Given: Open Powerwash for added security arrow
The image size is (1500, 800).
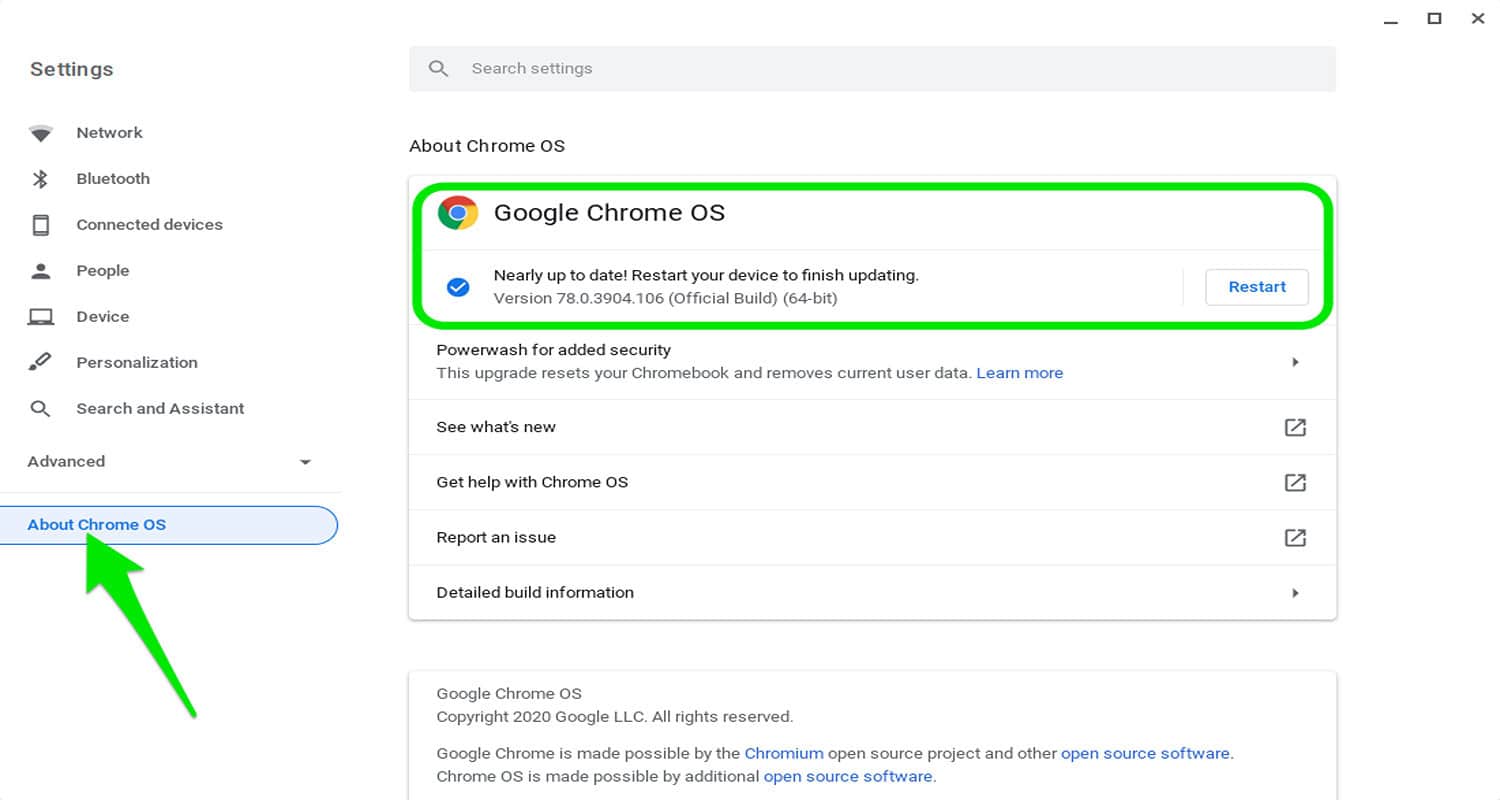Looking at the screenshot, I should 1295,362.
